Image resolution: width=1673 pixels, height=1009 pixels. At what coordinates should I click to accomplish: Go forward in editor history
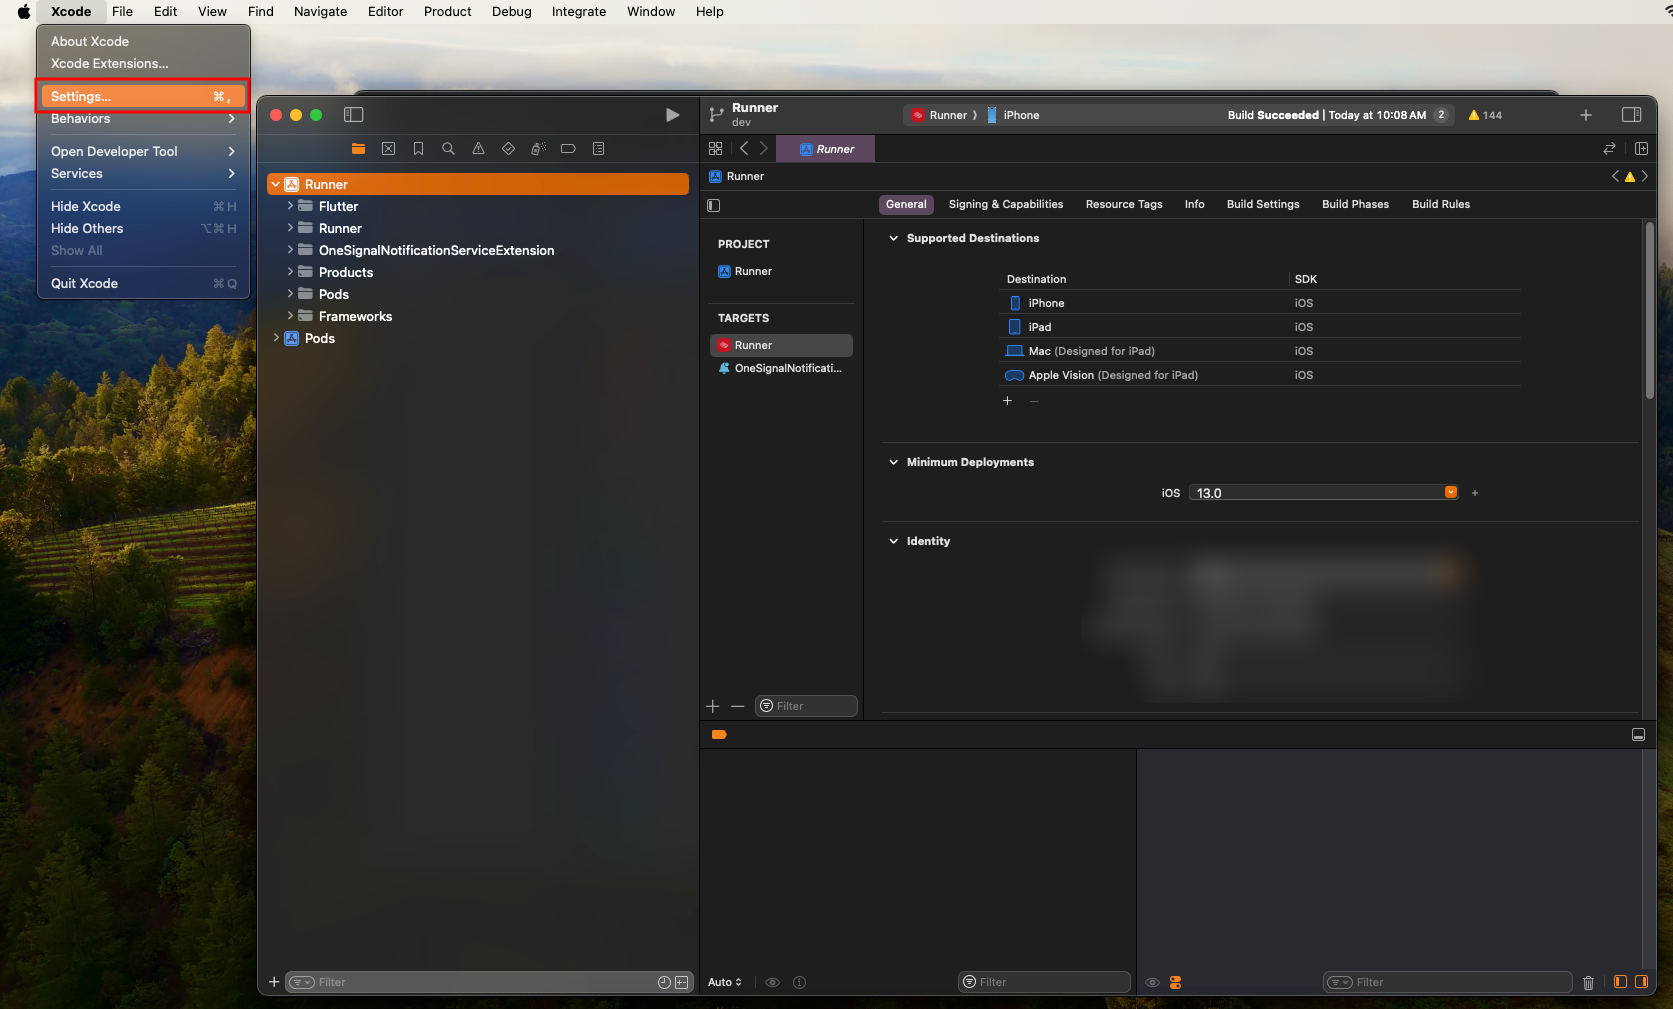coord(764,148)
